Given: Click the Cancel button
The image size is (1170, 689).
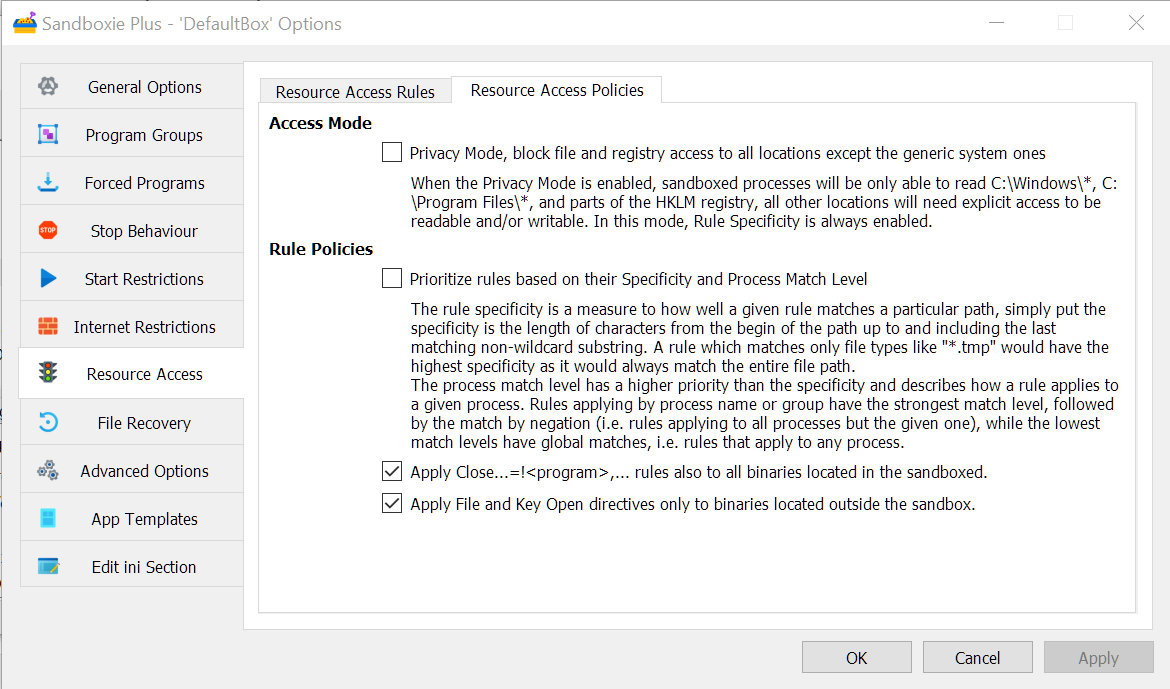Looking at the screenshot, I should click(x=977, y=658).
